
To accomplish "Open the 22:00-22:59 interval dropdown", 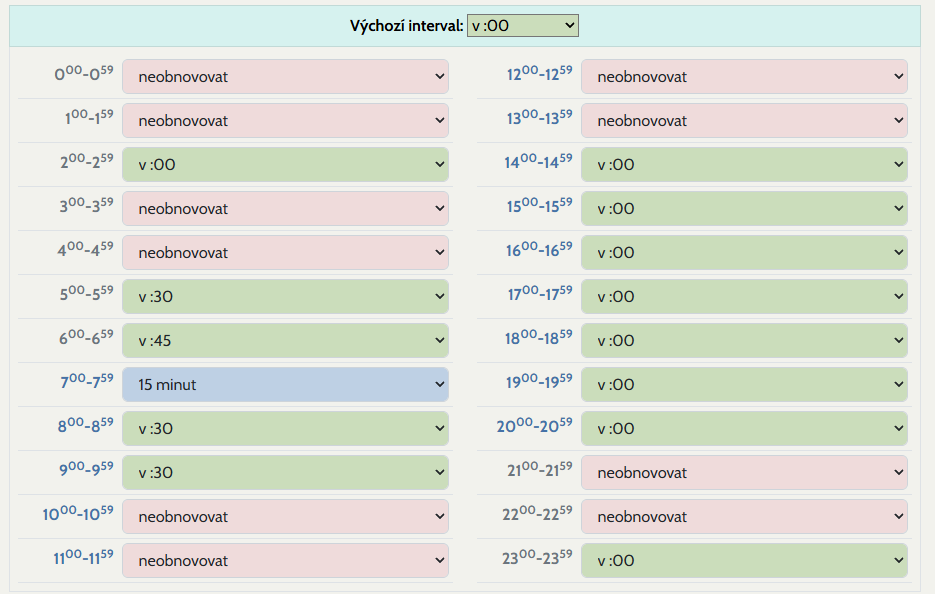I will [x=744, y=516].
